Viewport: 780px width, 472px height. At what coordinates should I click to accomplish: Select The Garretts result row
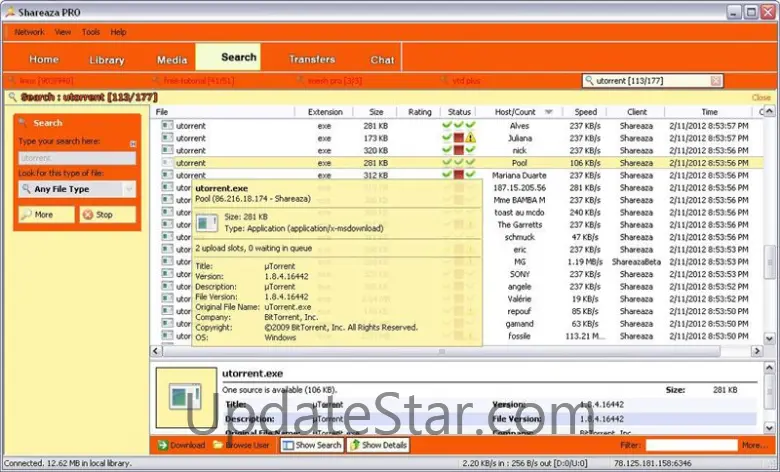pyautogui.click(x=519, y=225)
